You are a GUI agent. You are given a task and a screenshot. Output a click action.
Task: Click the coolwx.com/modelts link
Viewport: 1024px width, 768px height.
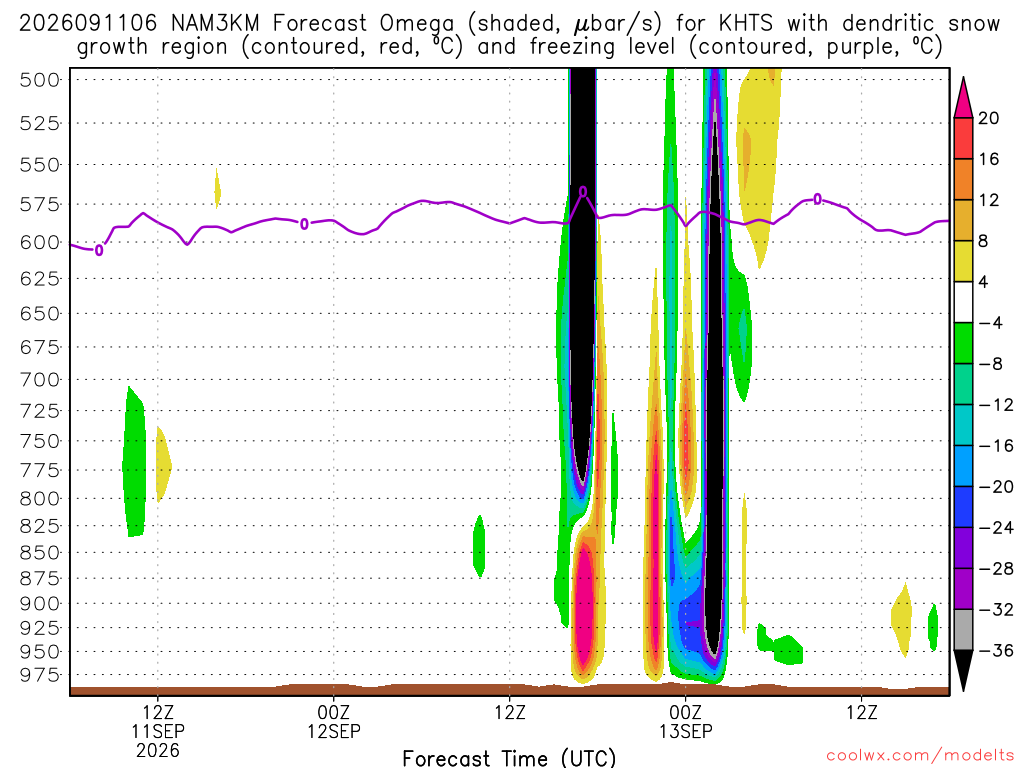[920, 756]
